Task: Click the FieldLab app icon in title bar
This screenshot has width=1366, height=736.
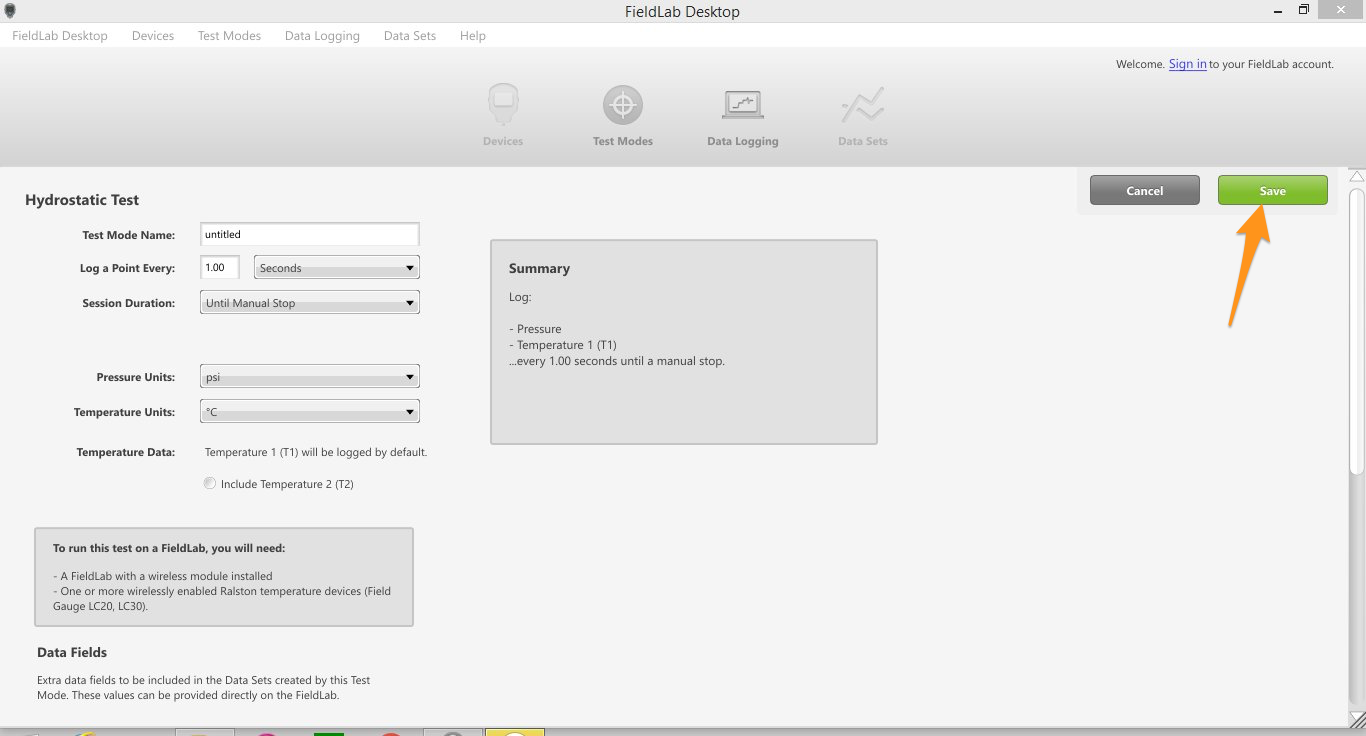Action: [x=10, y=11]
